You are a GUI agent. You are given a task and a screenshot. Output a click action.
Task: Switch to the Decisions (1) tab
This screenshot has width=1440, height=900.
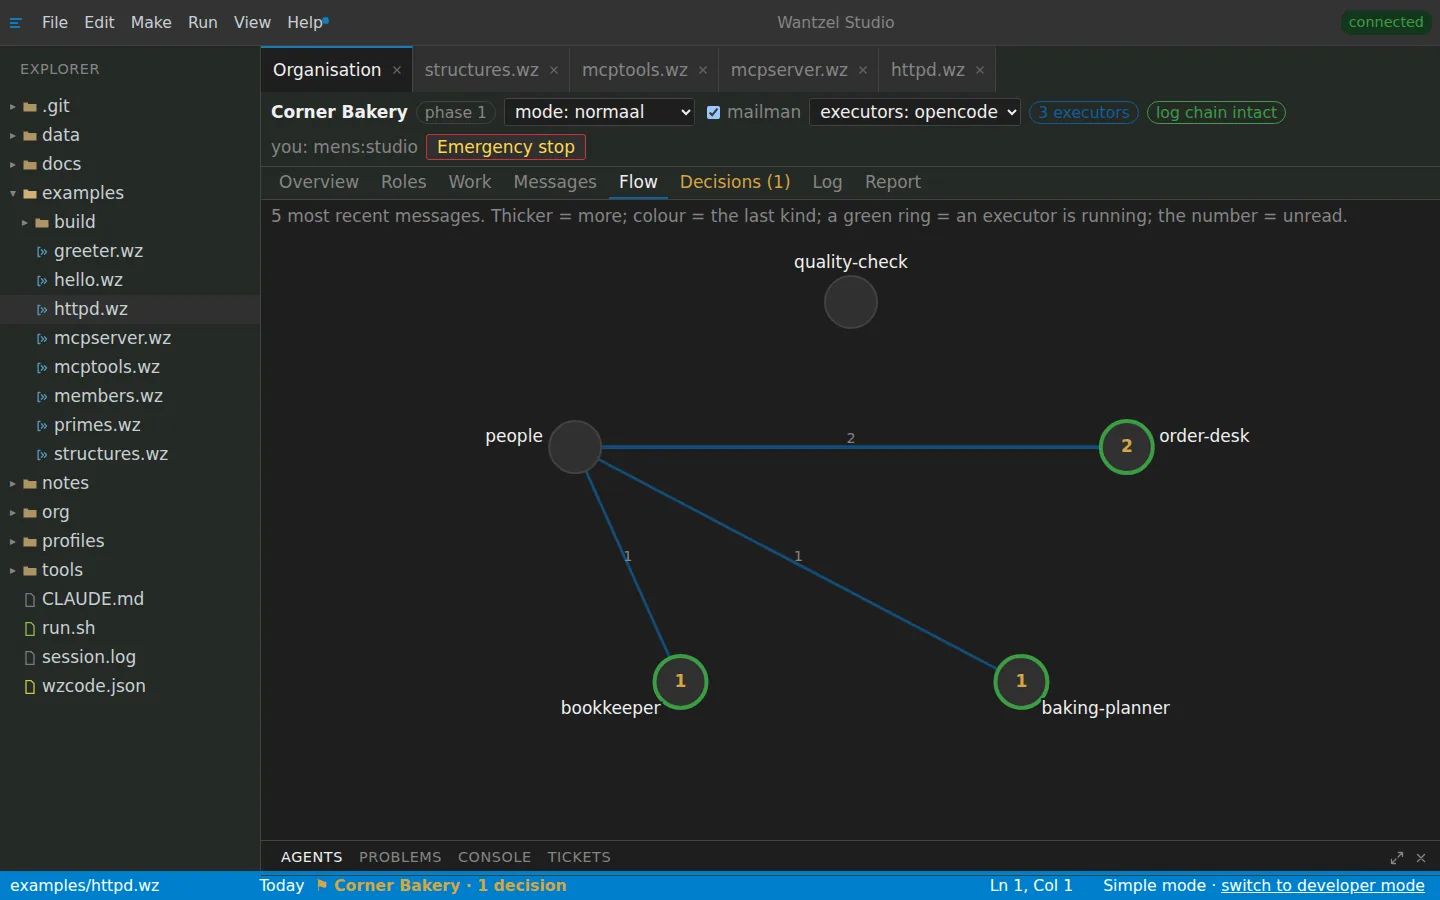[x=735, y=182]
